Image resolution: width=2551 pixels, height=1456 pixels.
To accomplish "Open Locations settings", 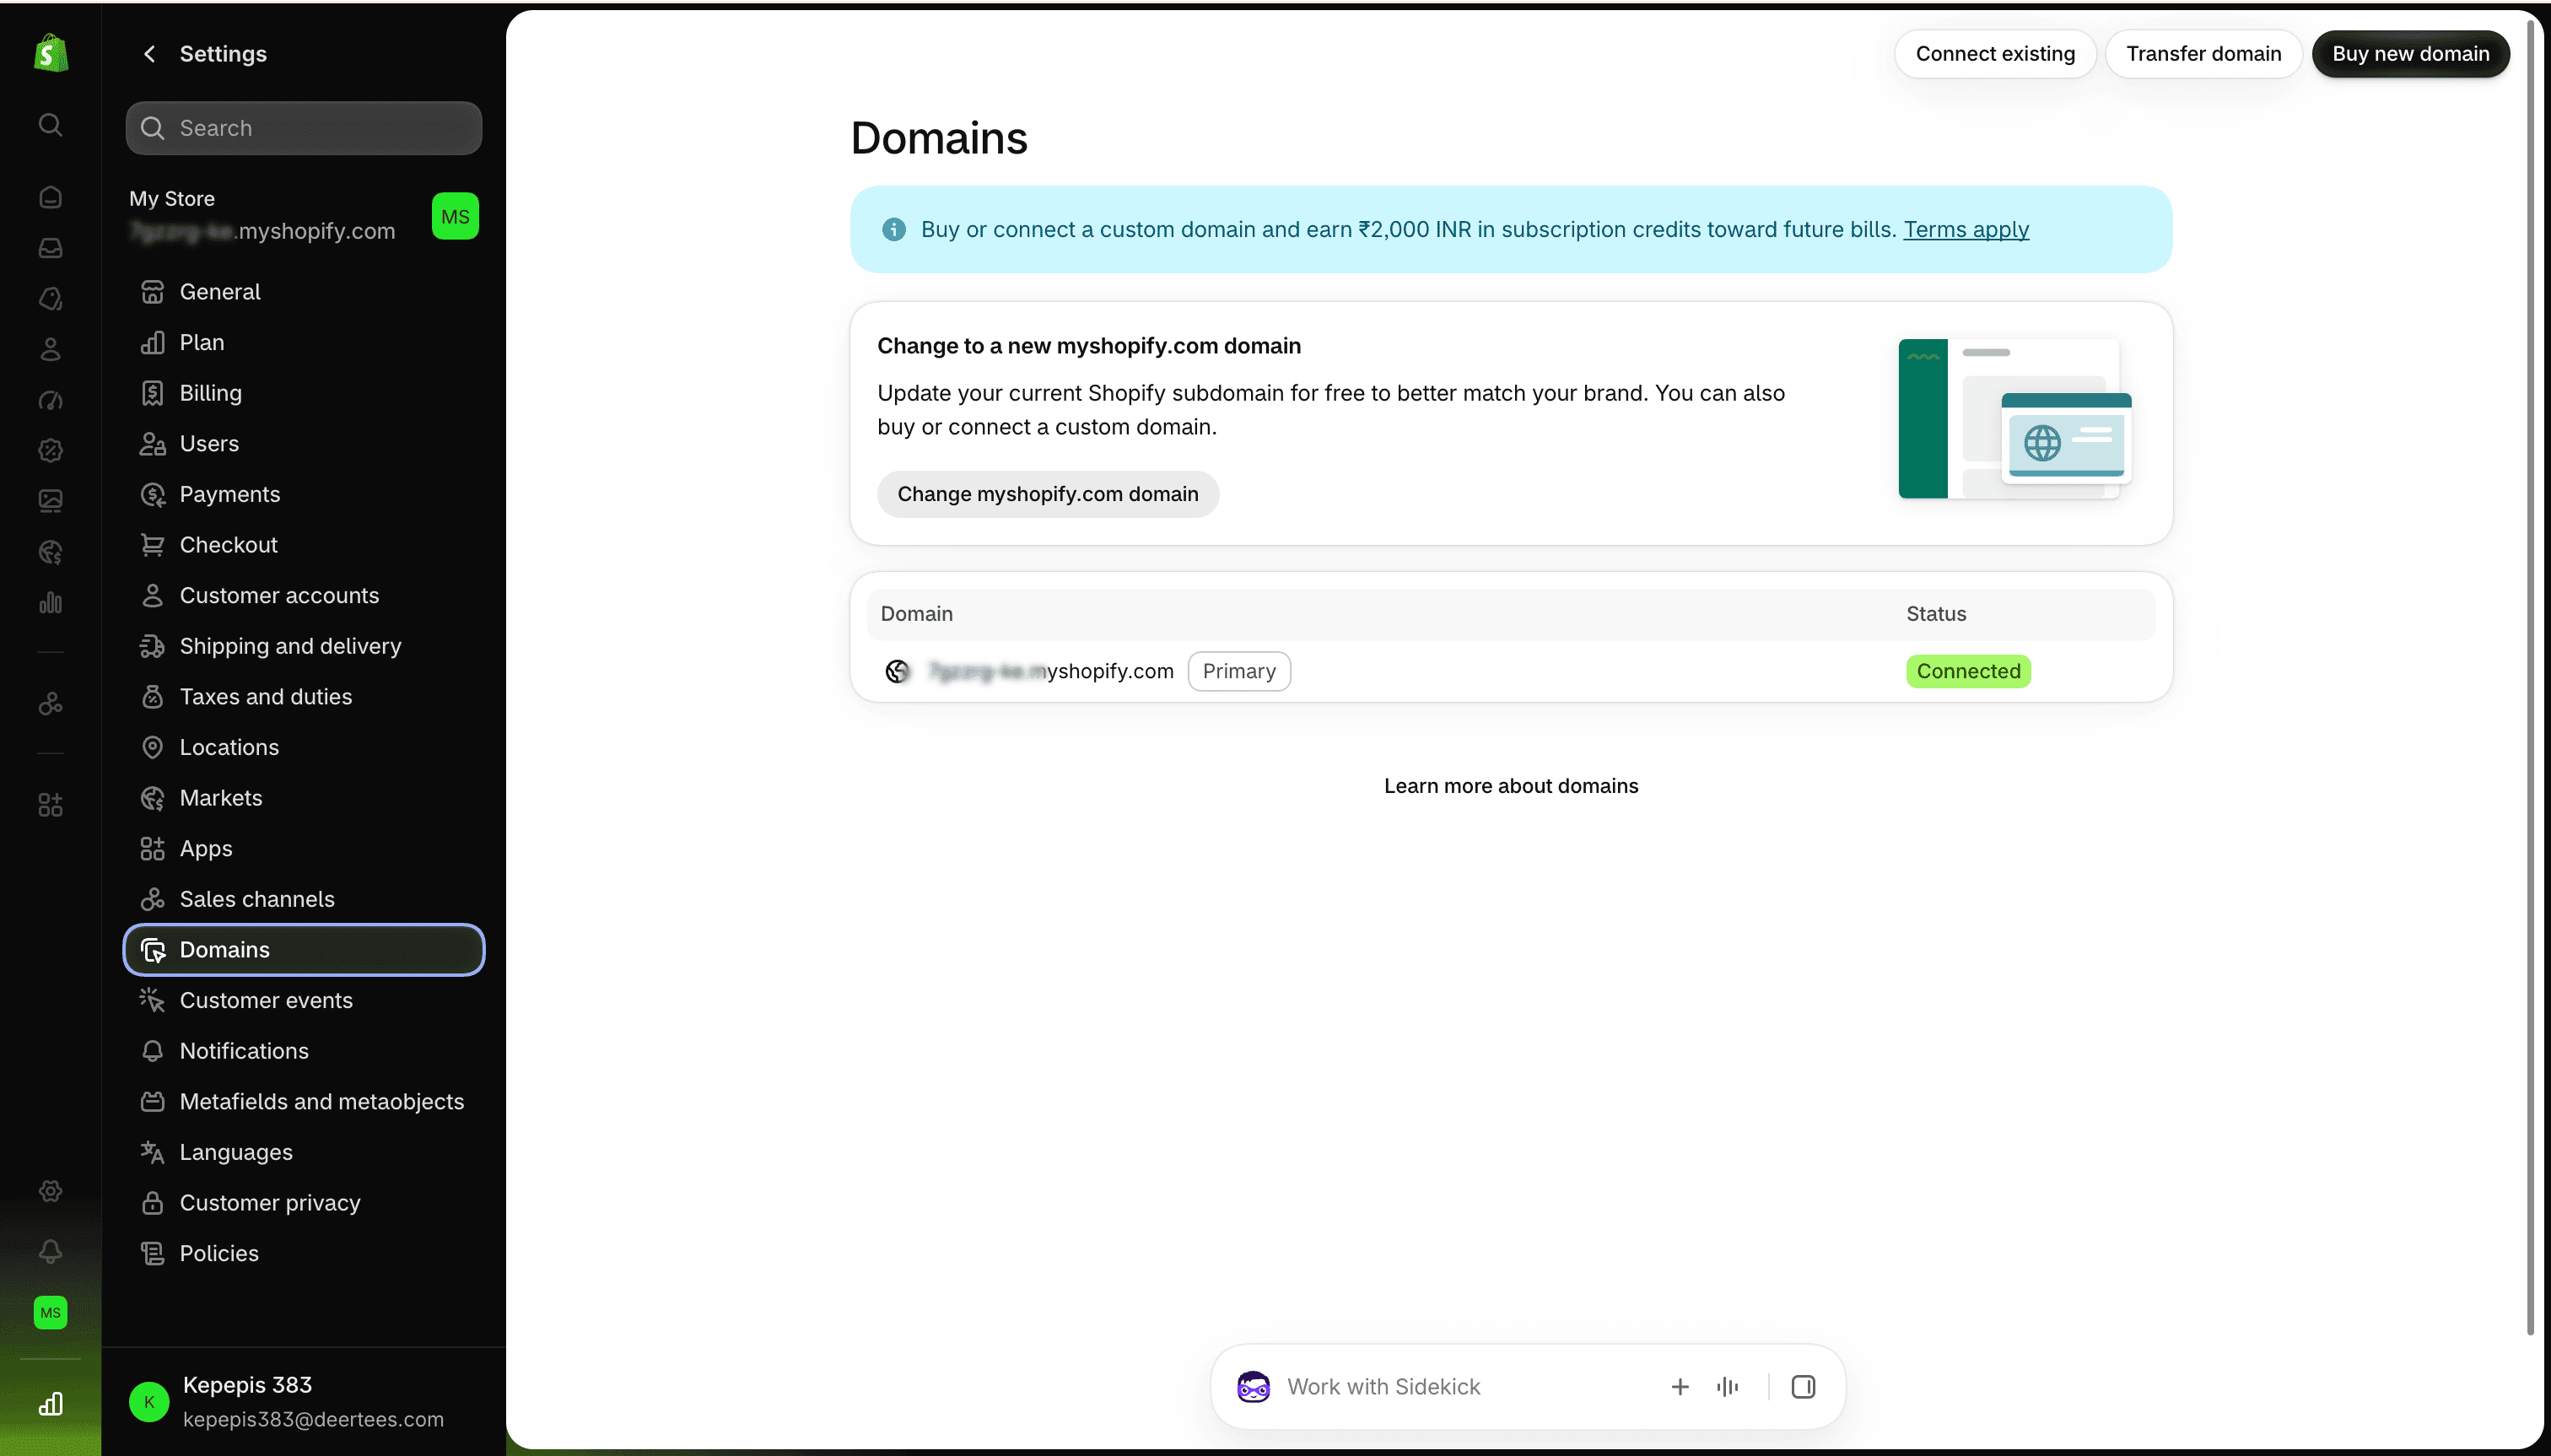I will point(304,747).
